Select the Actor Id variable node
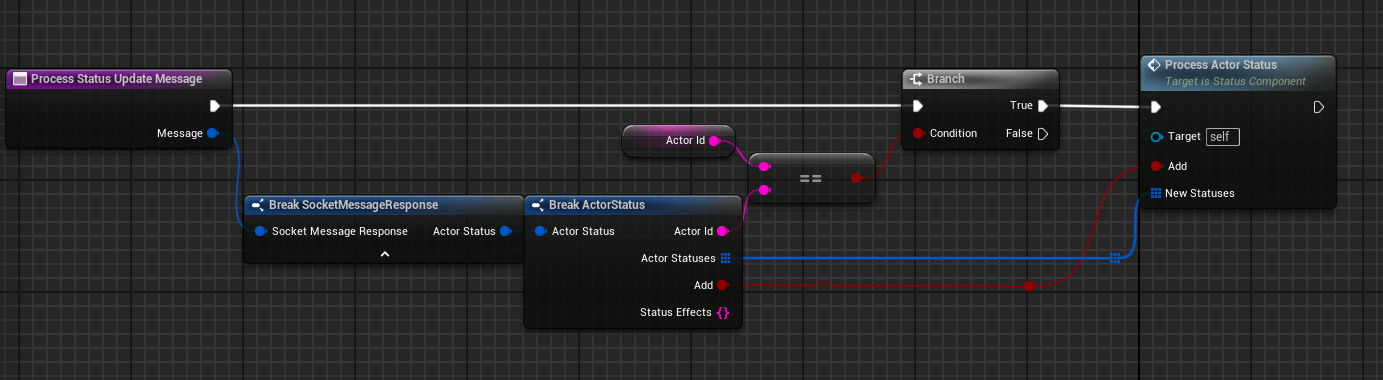The height and width of the screenshot is (380, 1383). (x=678, y=141)
